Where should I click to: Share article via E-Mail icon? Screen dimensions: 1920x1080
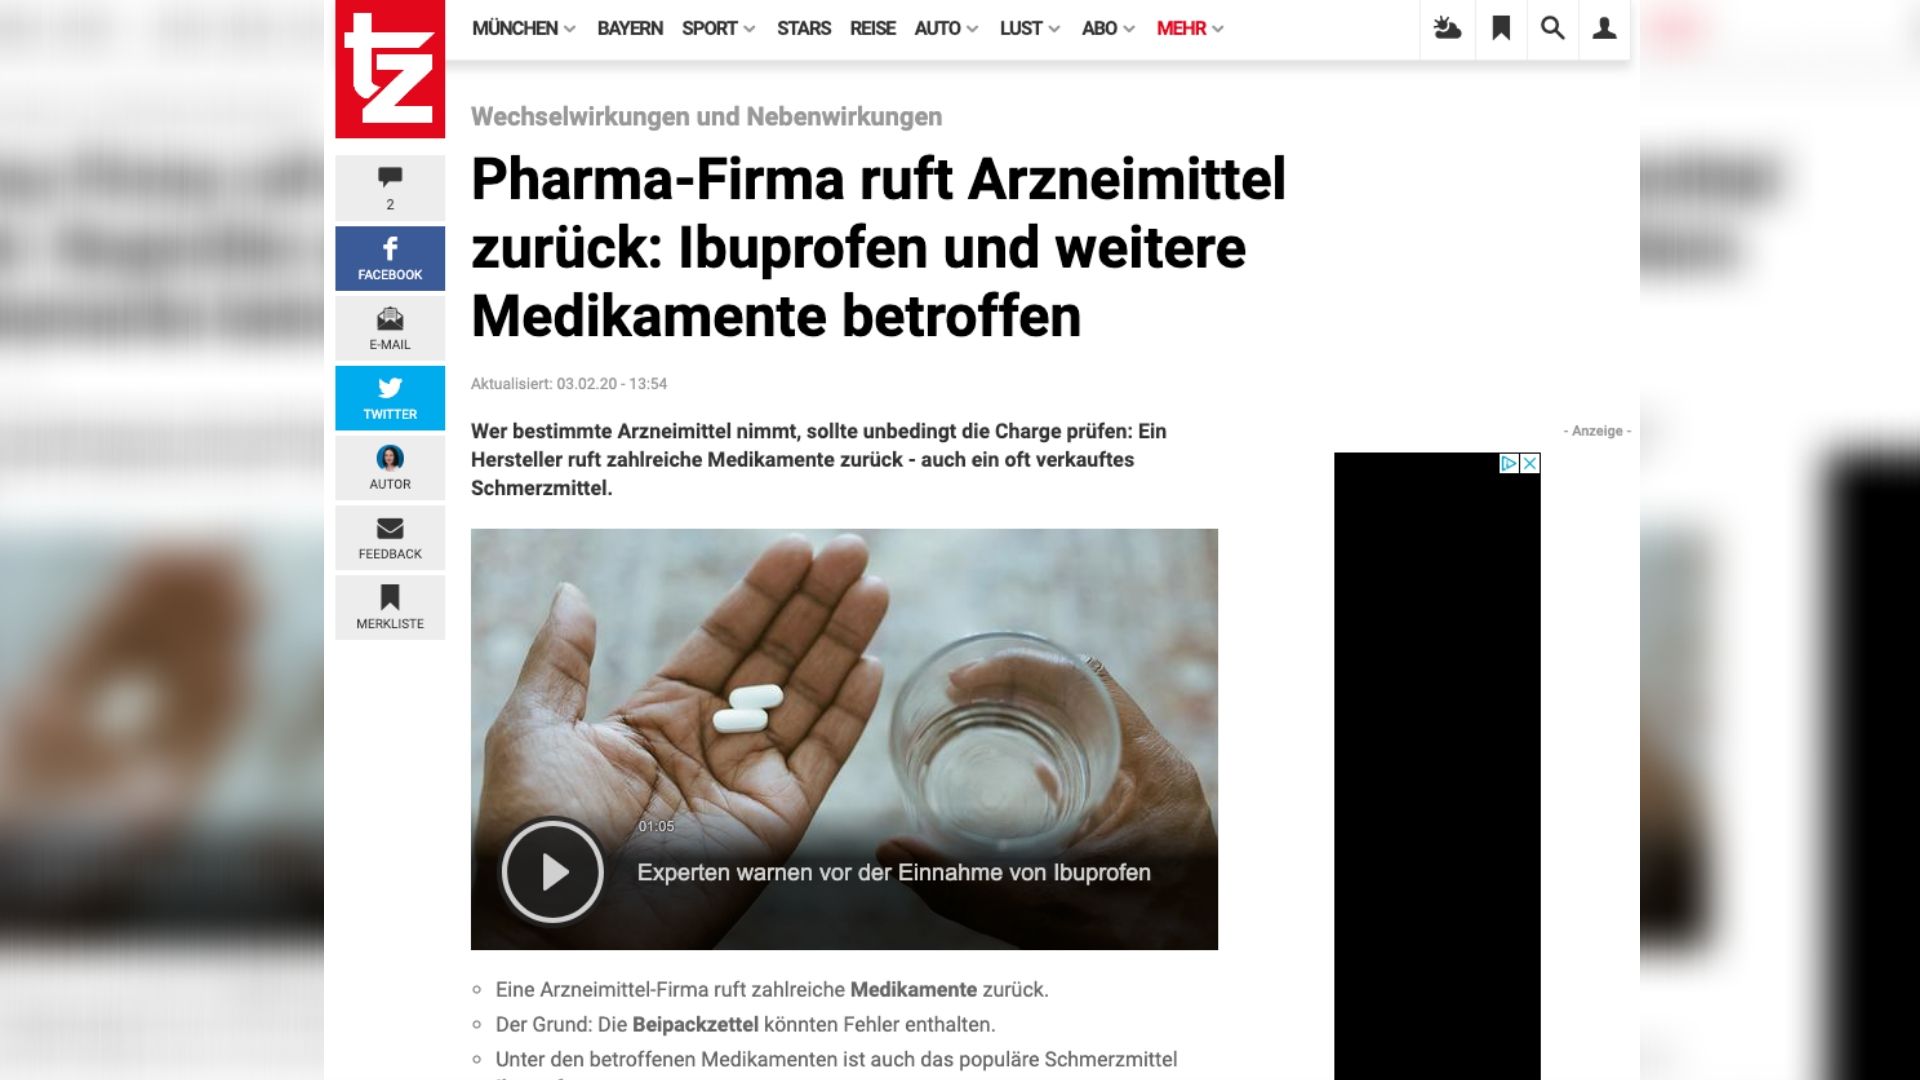[x=390, y=319]
